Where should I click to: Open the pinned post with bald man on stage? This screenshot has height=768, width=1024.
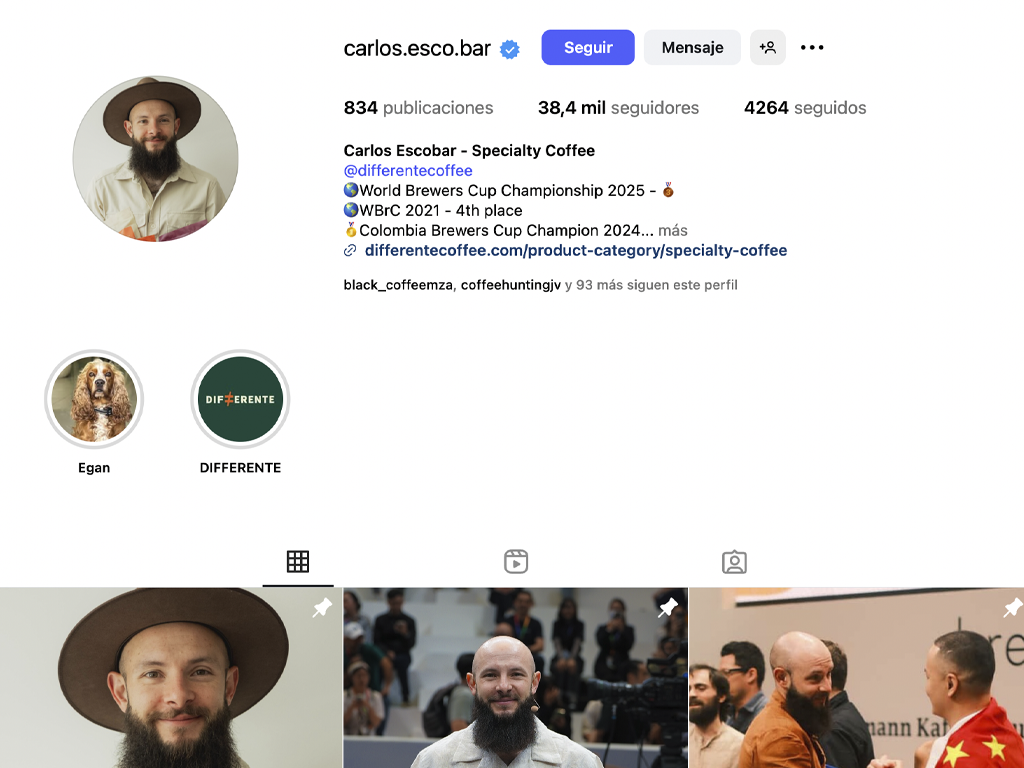tap(516, 678)
